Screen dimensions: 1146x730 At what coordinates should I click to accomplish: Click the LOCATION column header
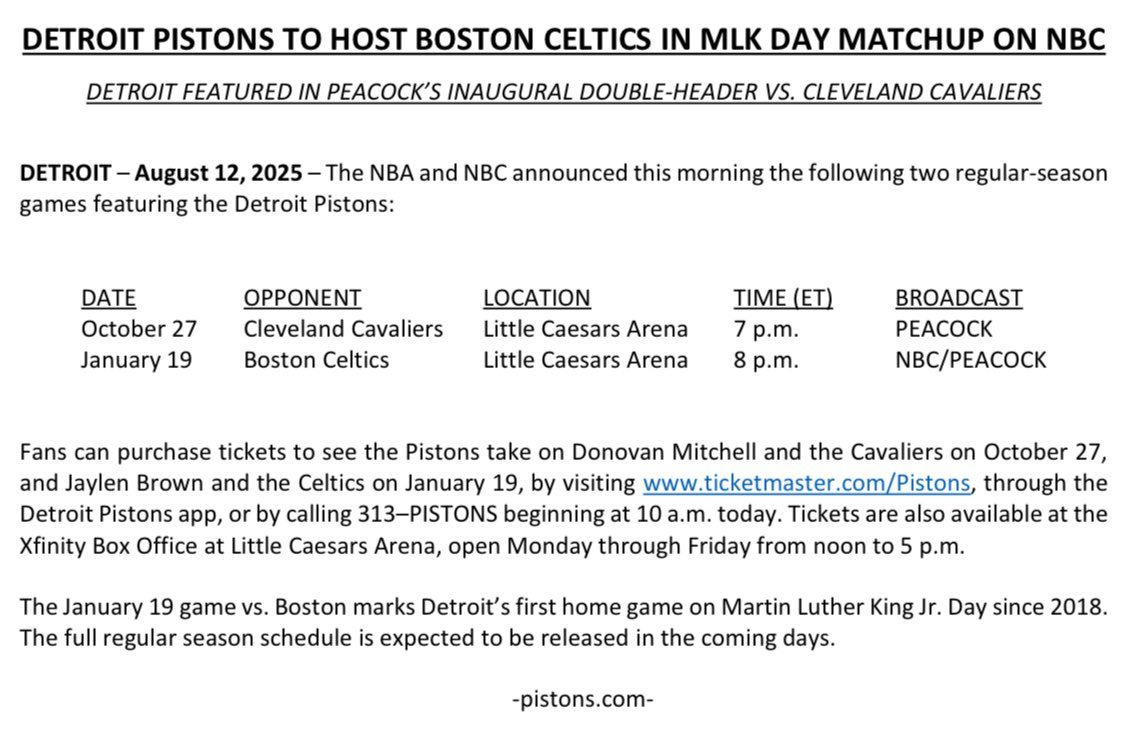click(537, 298)
